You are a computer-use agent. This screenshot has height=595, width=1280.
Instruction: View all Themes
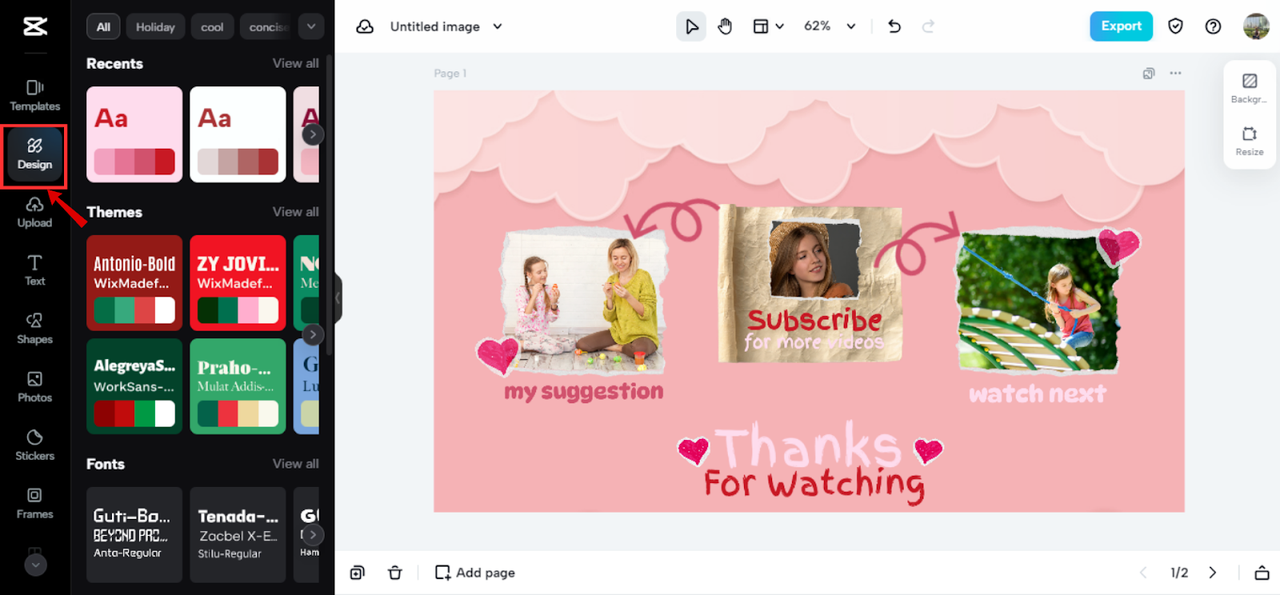(x=296, y=212)
